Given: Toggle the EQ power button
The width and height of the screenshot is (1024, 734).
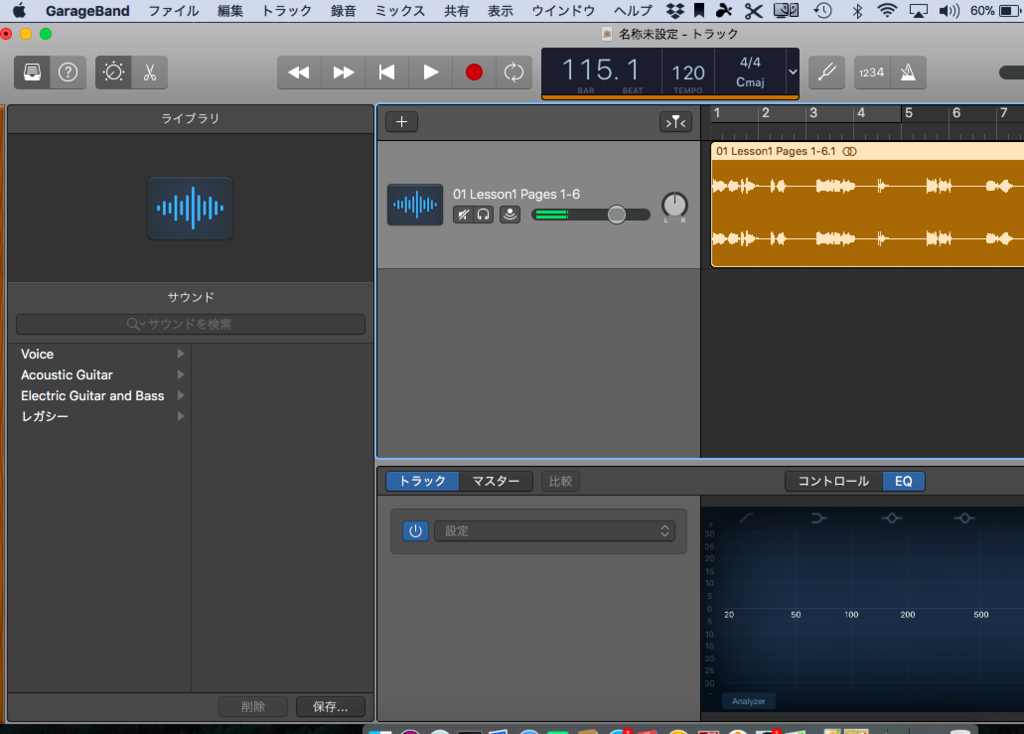Looking at the screenshot, I should point(415,531).
